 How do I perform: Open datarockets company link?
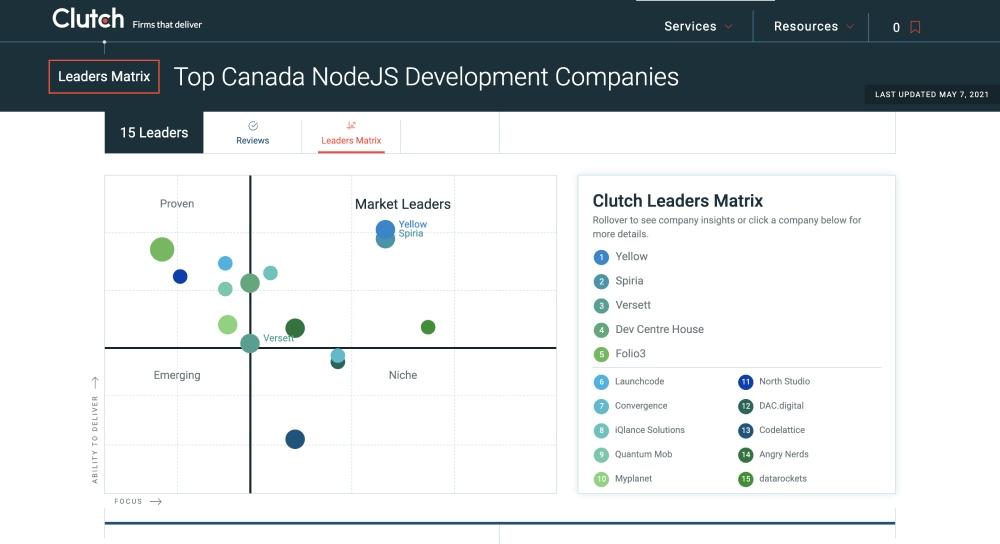coord(783,478)
